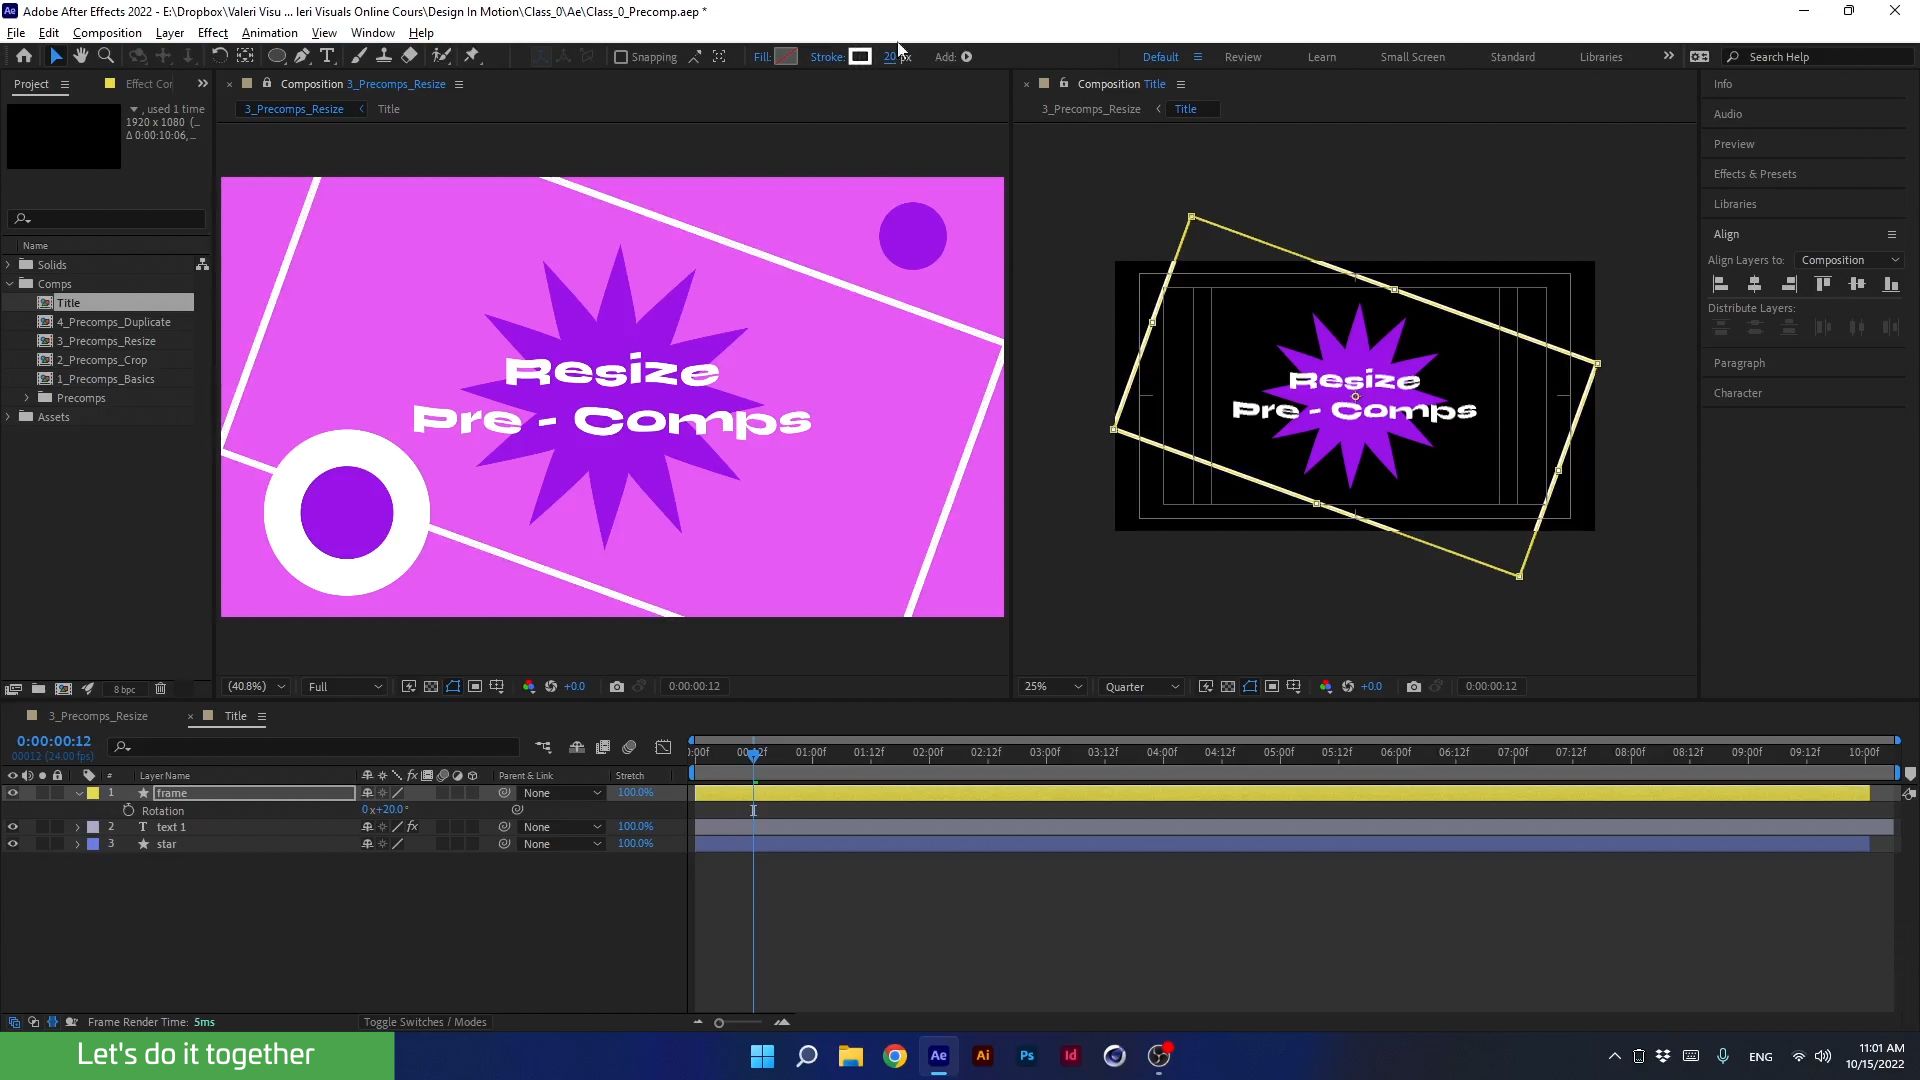Open Adobe Illustrator from the taskbar
The width and height of the screenshot is (1920, 1080).
click(983, 1055)
